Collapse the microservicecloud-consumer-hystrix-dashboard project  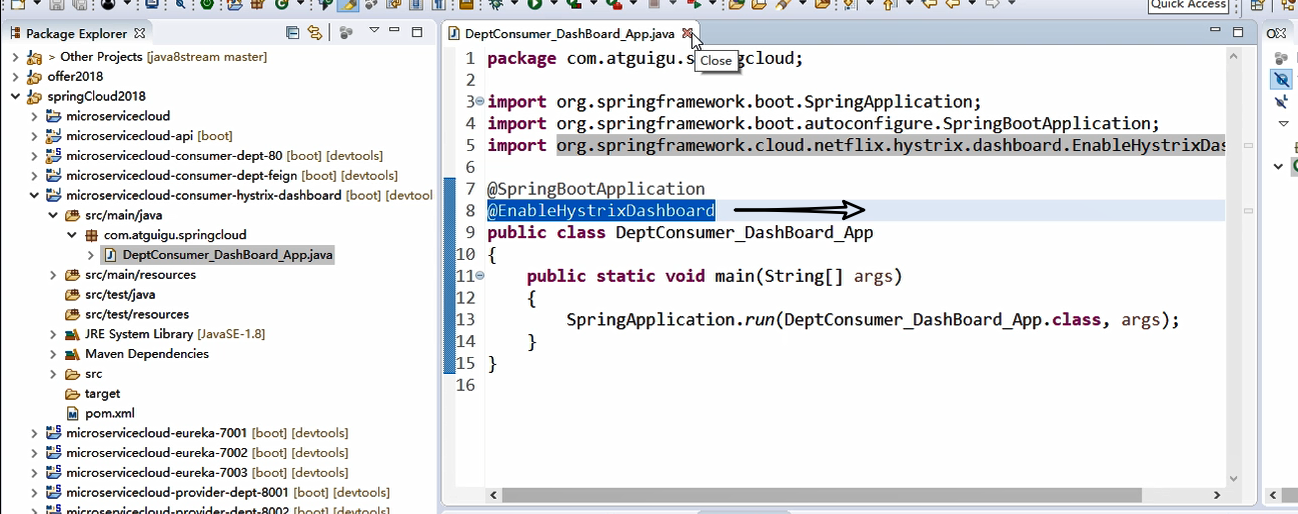[34, 195]
